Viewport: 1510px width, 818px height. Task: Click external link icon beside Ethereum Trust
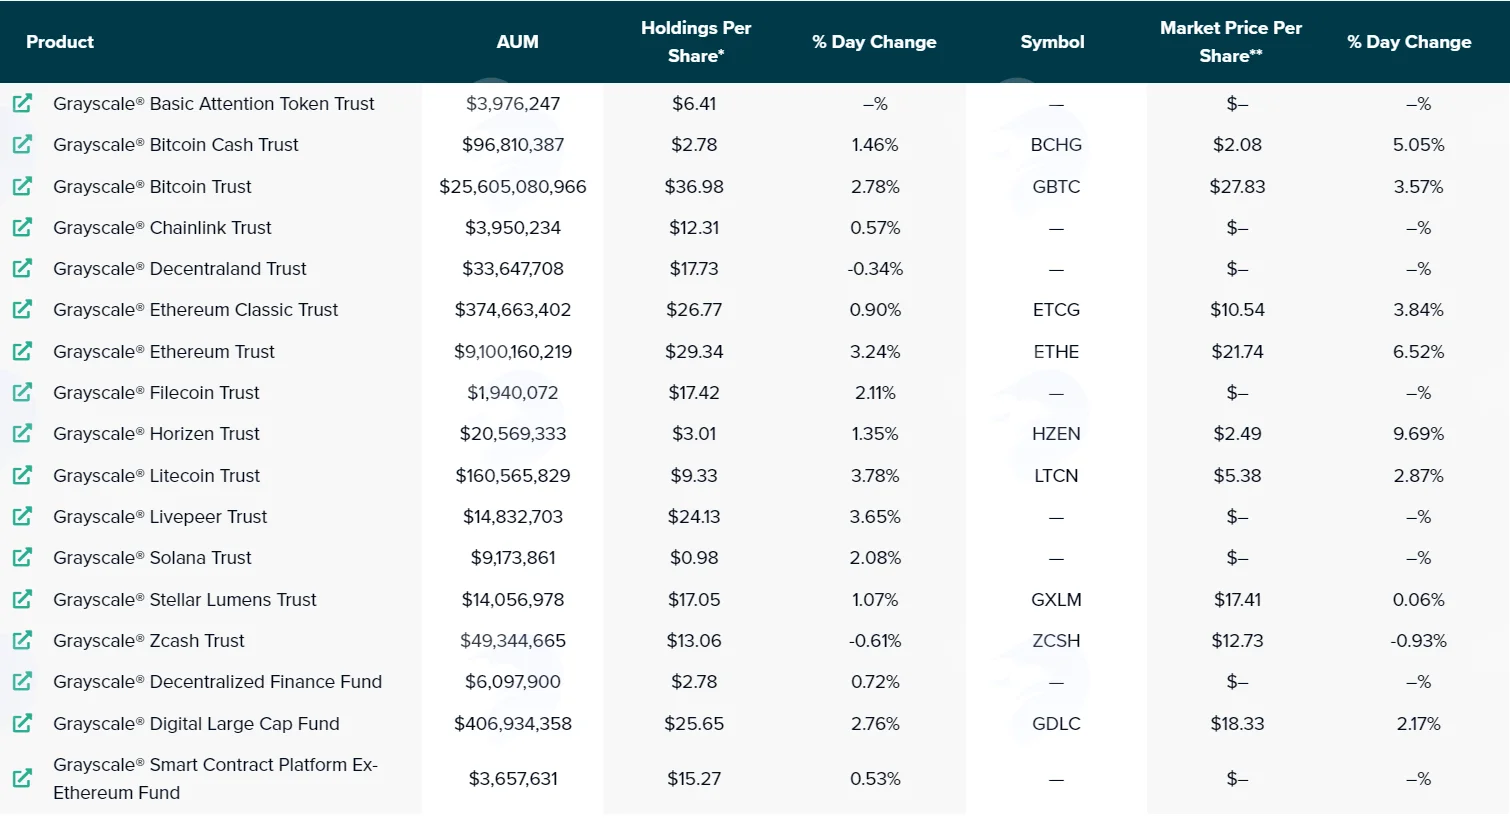(22, 351)
